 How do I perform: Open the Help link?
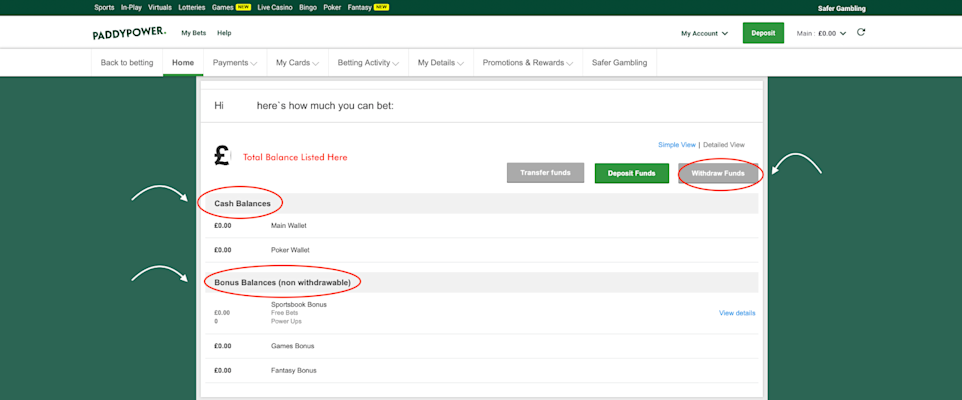point(224,33)
